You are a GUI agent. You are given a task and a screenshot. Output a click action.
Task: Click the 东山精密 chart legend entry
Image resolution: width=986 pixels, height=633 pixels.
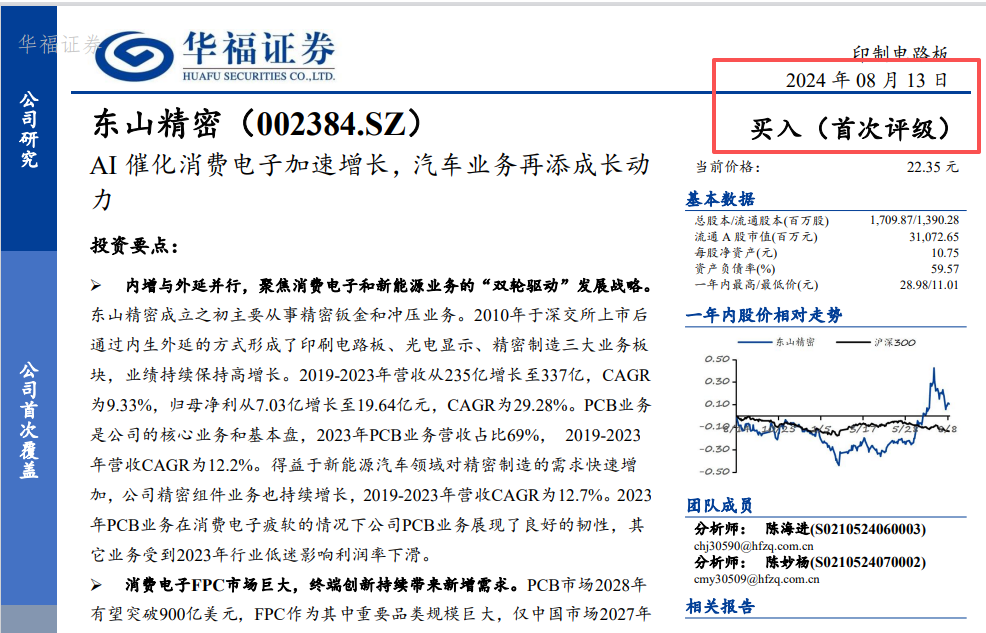click(x=777, y=342)
